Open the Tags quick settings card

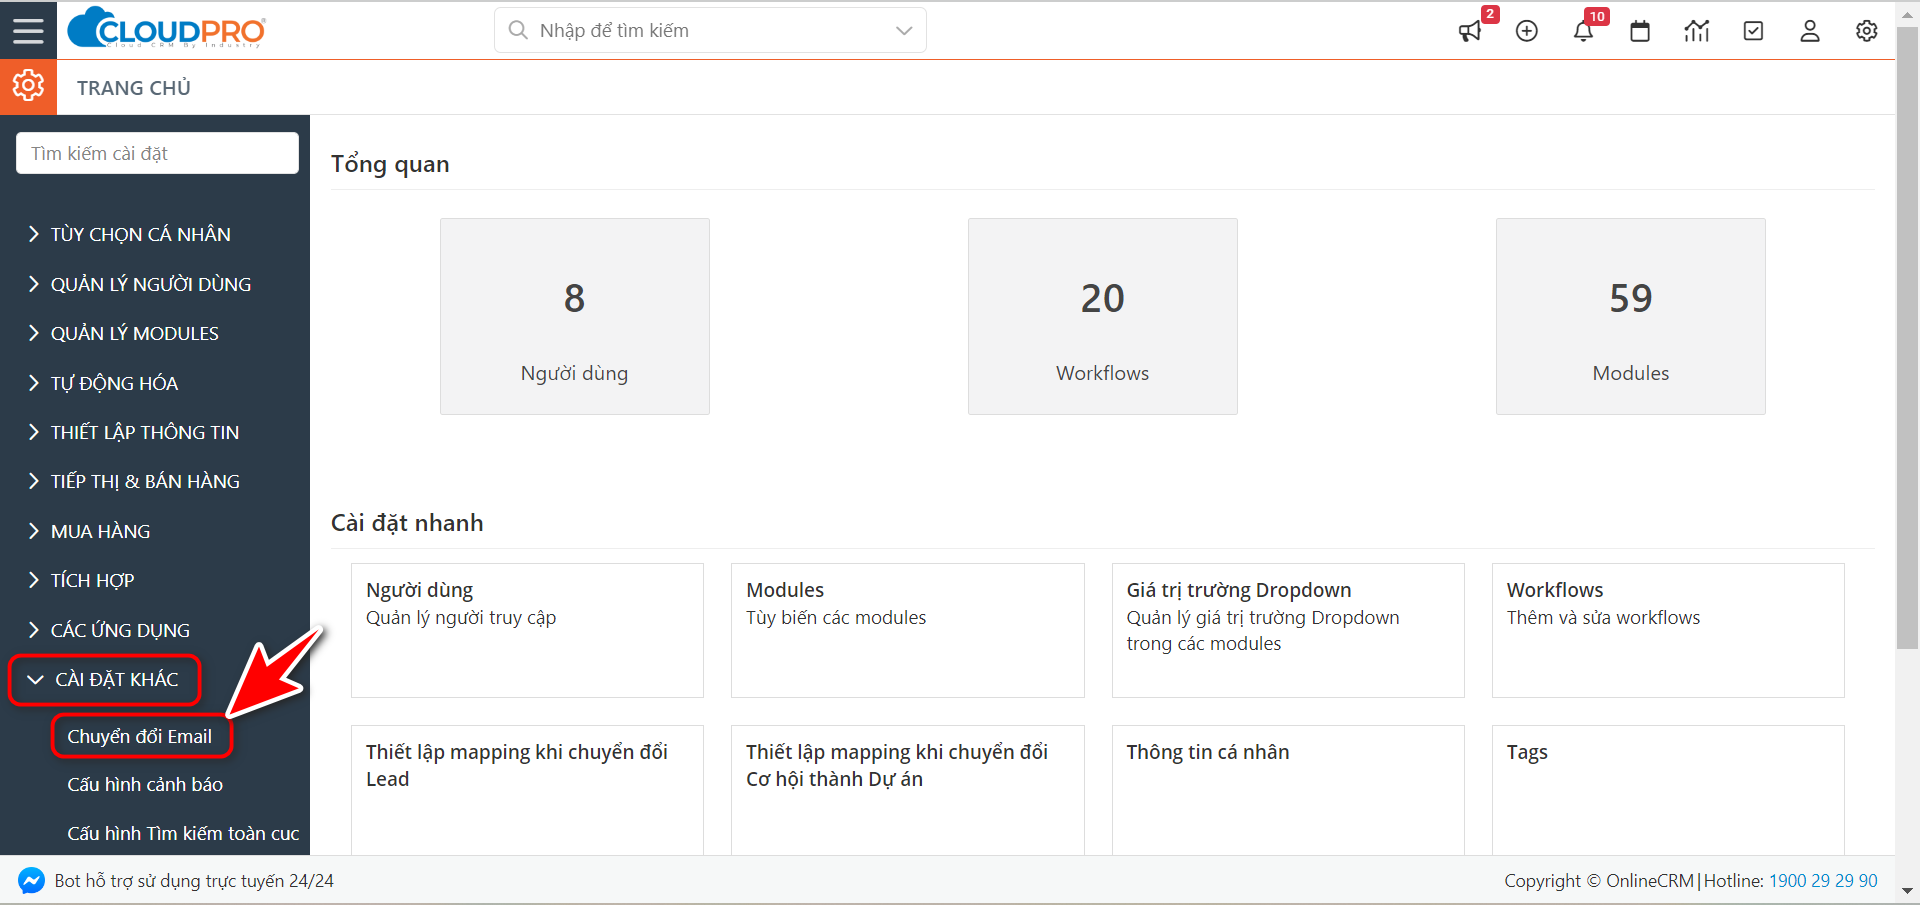tap(1668, 790)
